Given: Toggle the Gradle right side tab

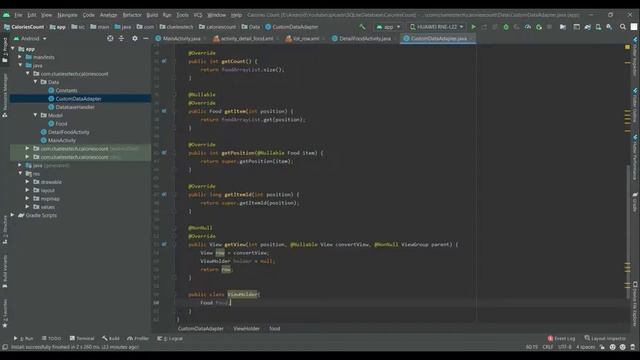Looking at the screenshot, I should [x=635, y=202].
